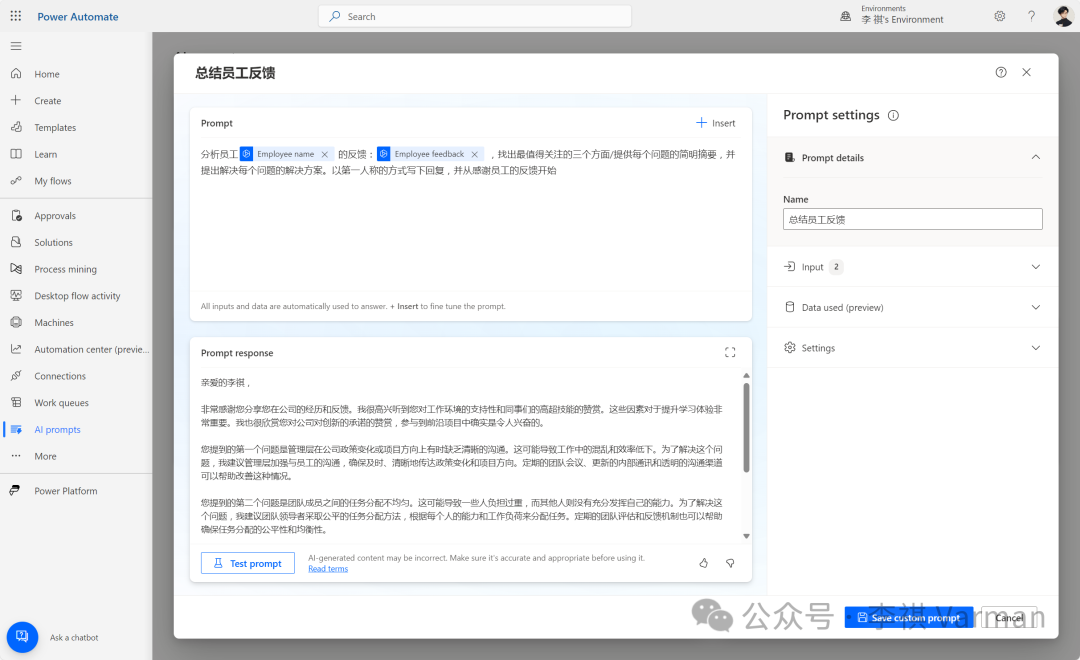Open the app launcher waffle icon

click(16, 16)
